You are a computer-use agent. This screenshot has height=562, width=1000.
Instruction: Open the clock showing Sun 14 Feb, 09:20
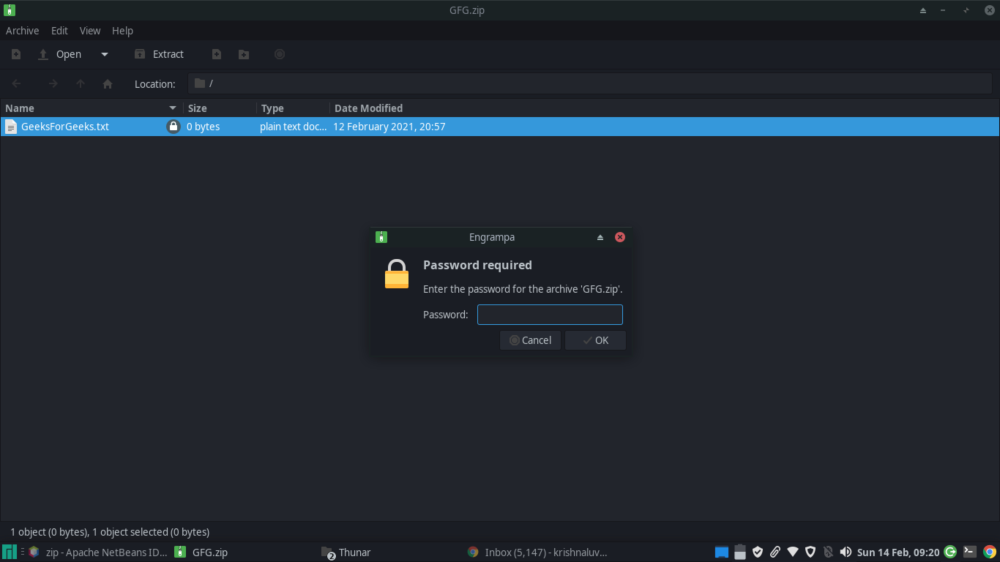(x=898, y=552)
